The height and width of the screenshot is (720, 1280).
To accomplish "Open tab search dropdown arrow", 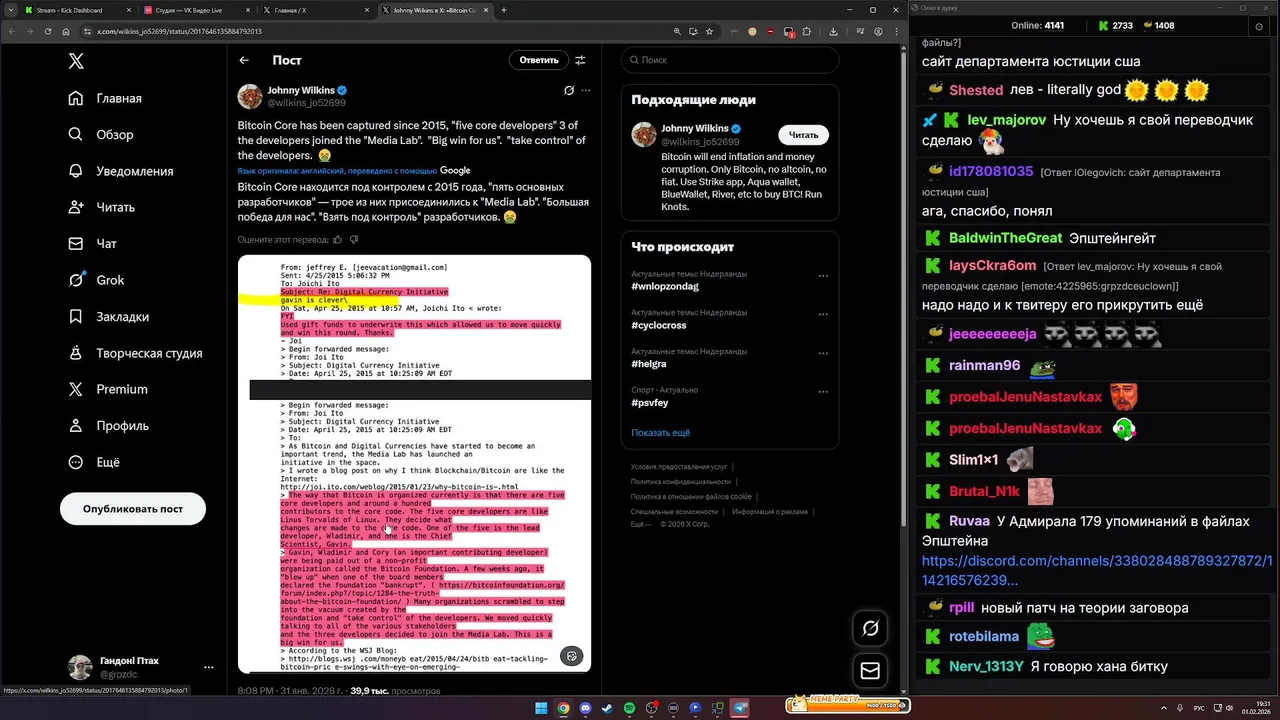I will [x=9, y=10].
